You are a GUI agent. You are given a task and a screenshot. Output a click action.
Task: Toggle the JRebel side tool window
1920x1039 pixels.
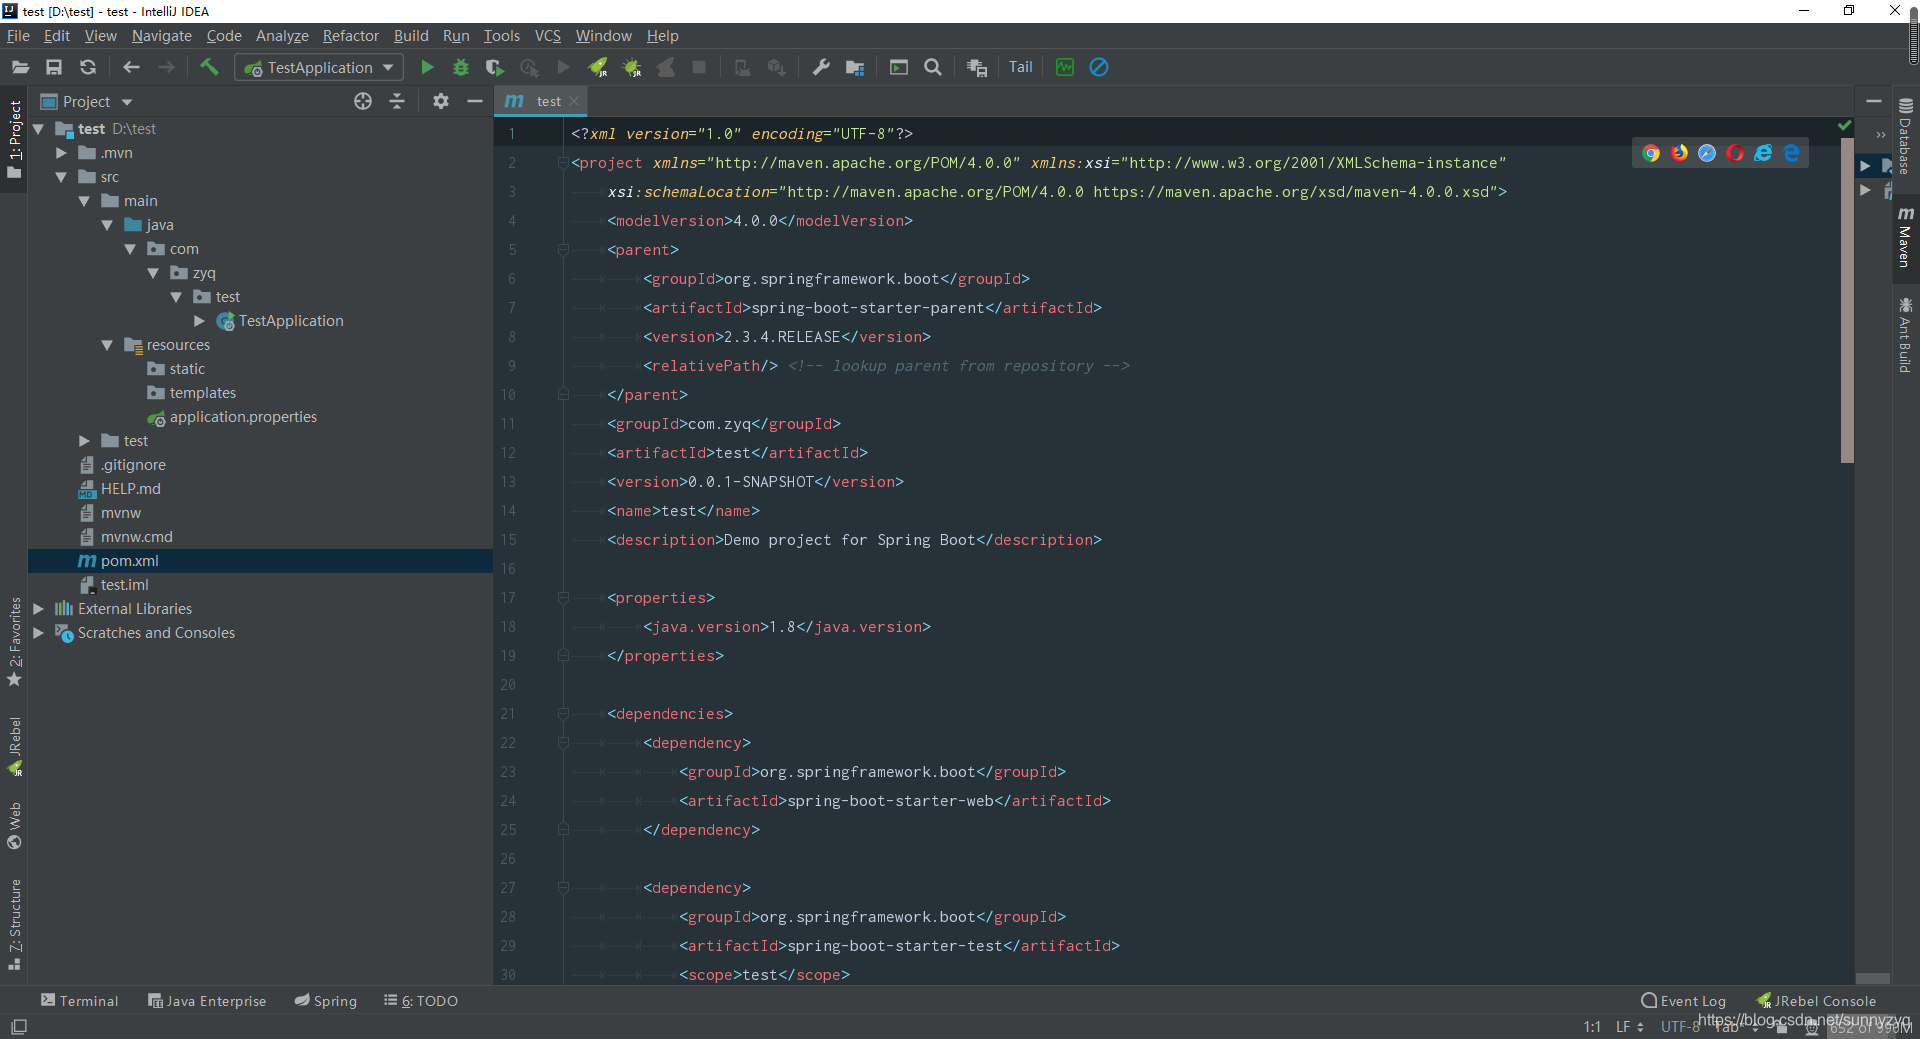point(14,746)
